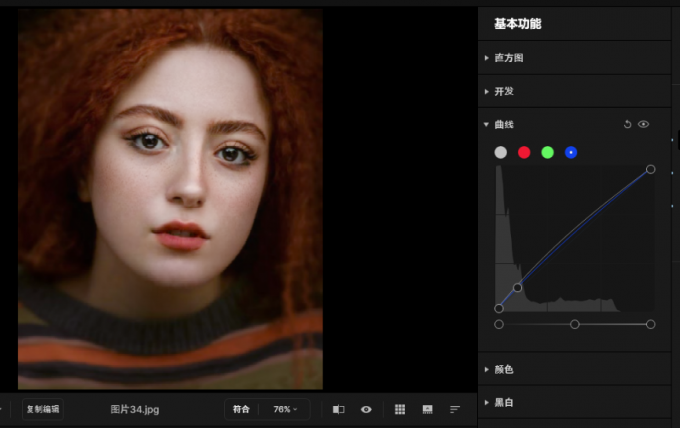Viewport: 680px width, 428px height.
Task: Select the green curve channel
Action: [548, 152]
